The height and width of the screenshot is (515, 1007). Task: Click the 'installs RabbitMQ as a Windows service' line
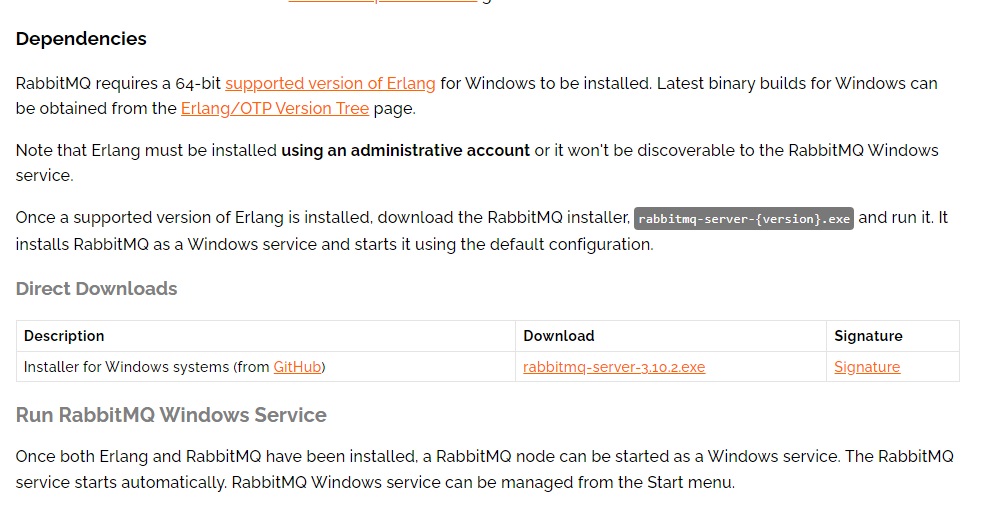[x=335, y=245]
